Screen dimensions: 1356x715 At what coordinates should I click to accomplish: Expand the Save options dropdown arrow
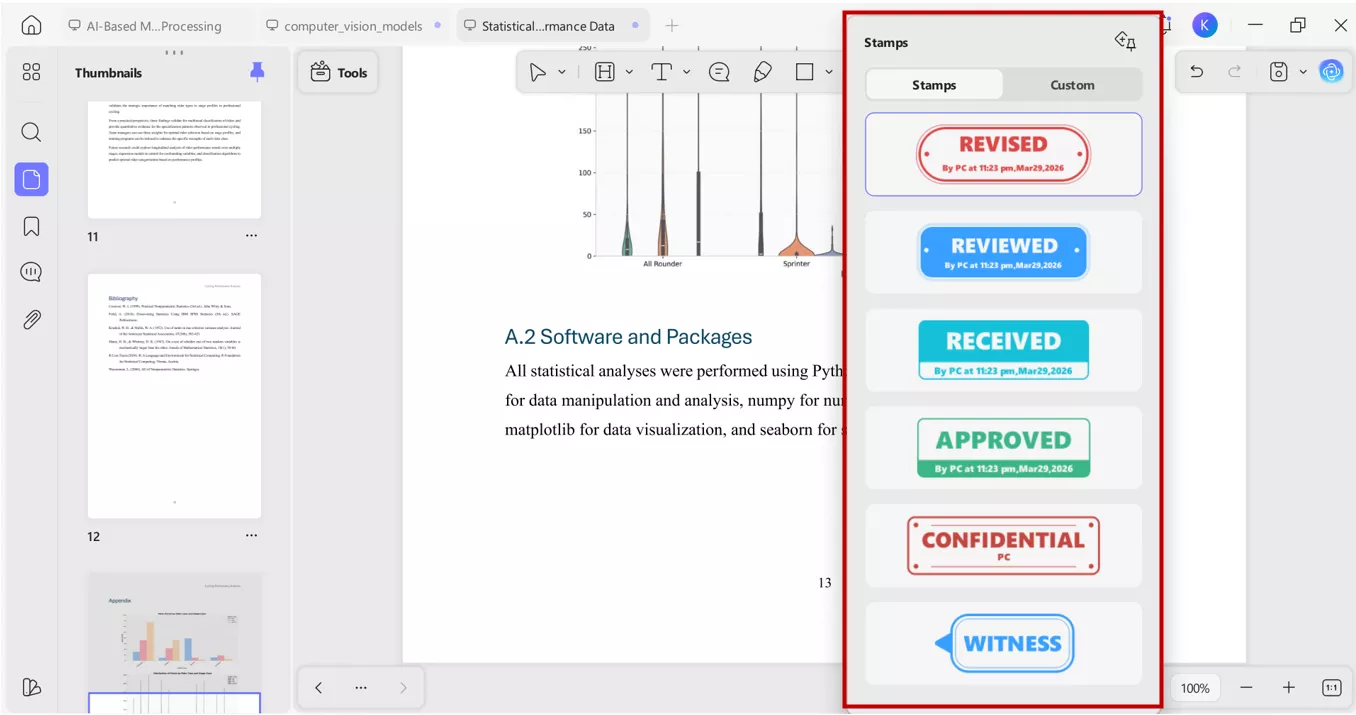(1303, 72)
